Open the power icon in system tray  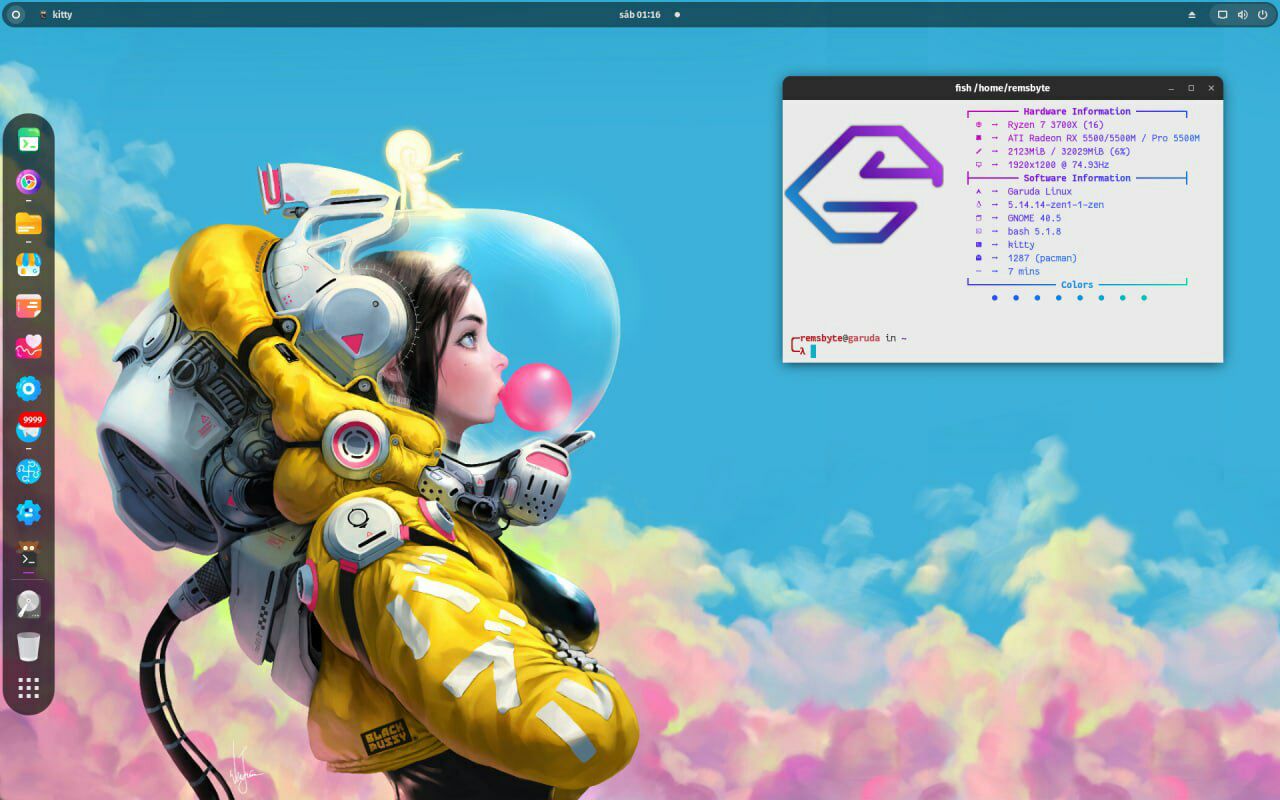(1262, 15)
